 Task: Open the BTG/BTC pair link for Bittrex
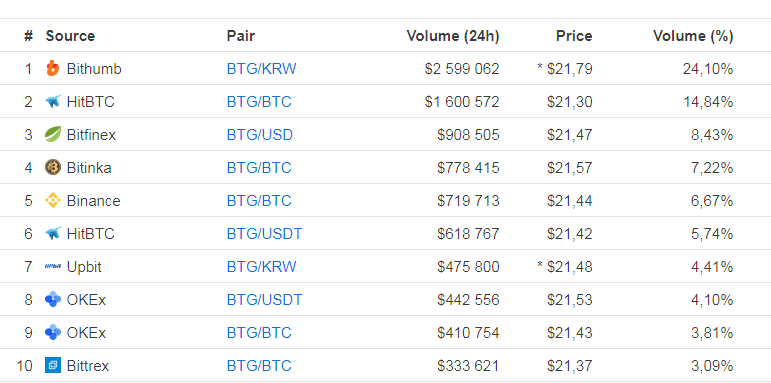click(x=259, y=366)
